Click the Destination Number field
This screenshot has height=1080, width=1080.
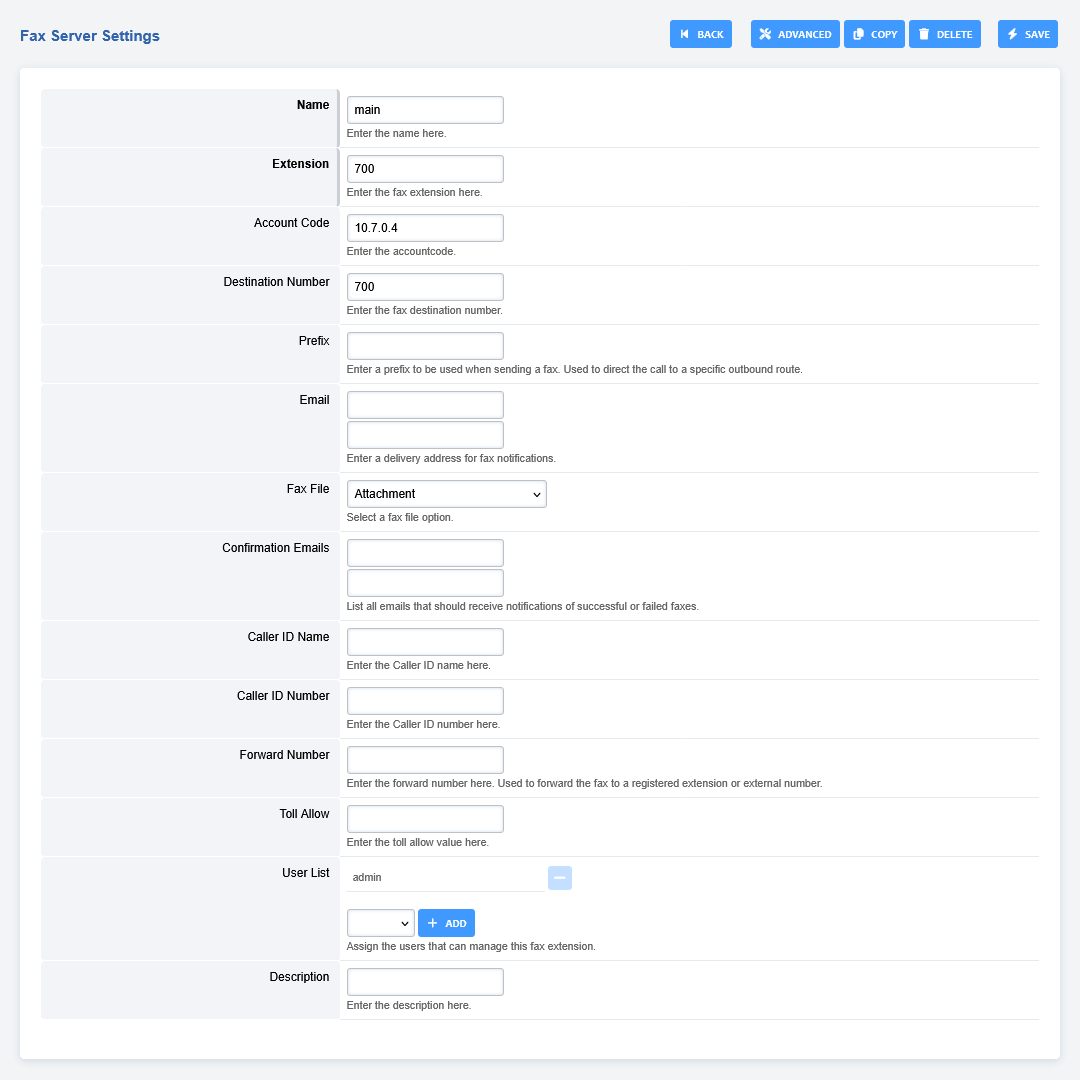[425, 287]
